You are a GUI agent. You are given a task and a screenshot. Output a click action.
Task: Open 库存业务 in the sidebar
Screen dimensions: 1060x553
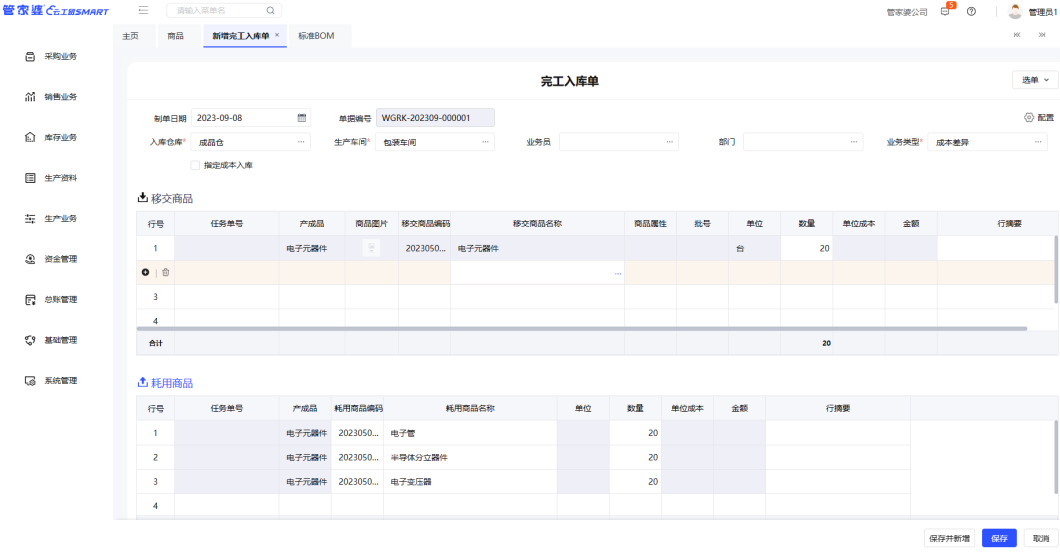[60, 137]
